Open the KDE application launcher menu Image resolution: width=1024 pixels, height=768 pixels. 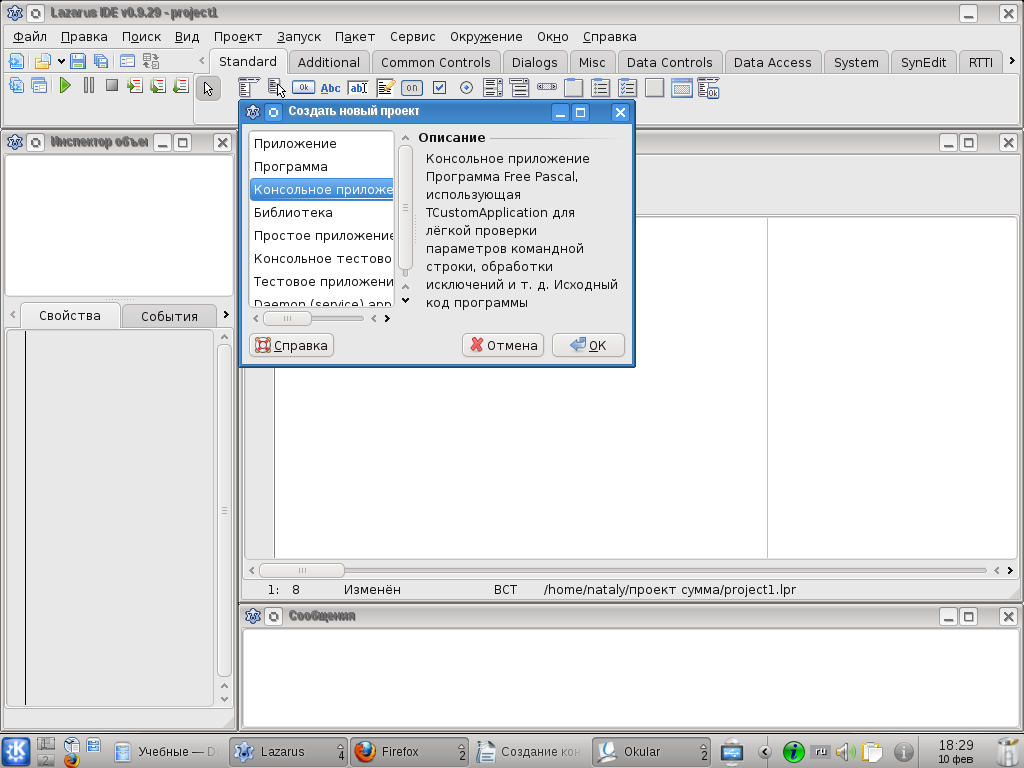pos(16,751)
